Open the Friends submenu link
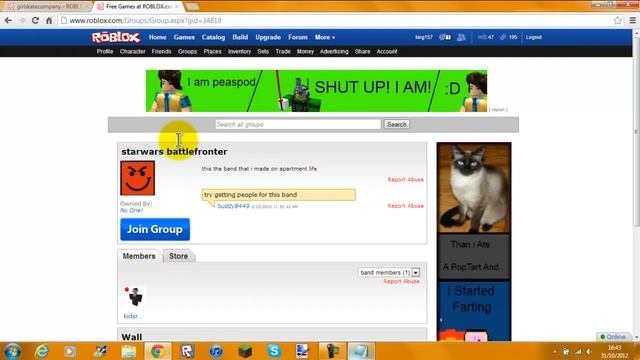640x360 pixels. tap(162, 51)
